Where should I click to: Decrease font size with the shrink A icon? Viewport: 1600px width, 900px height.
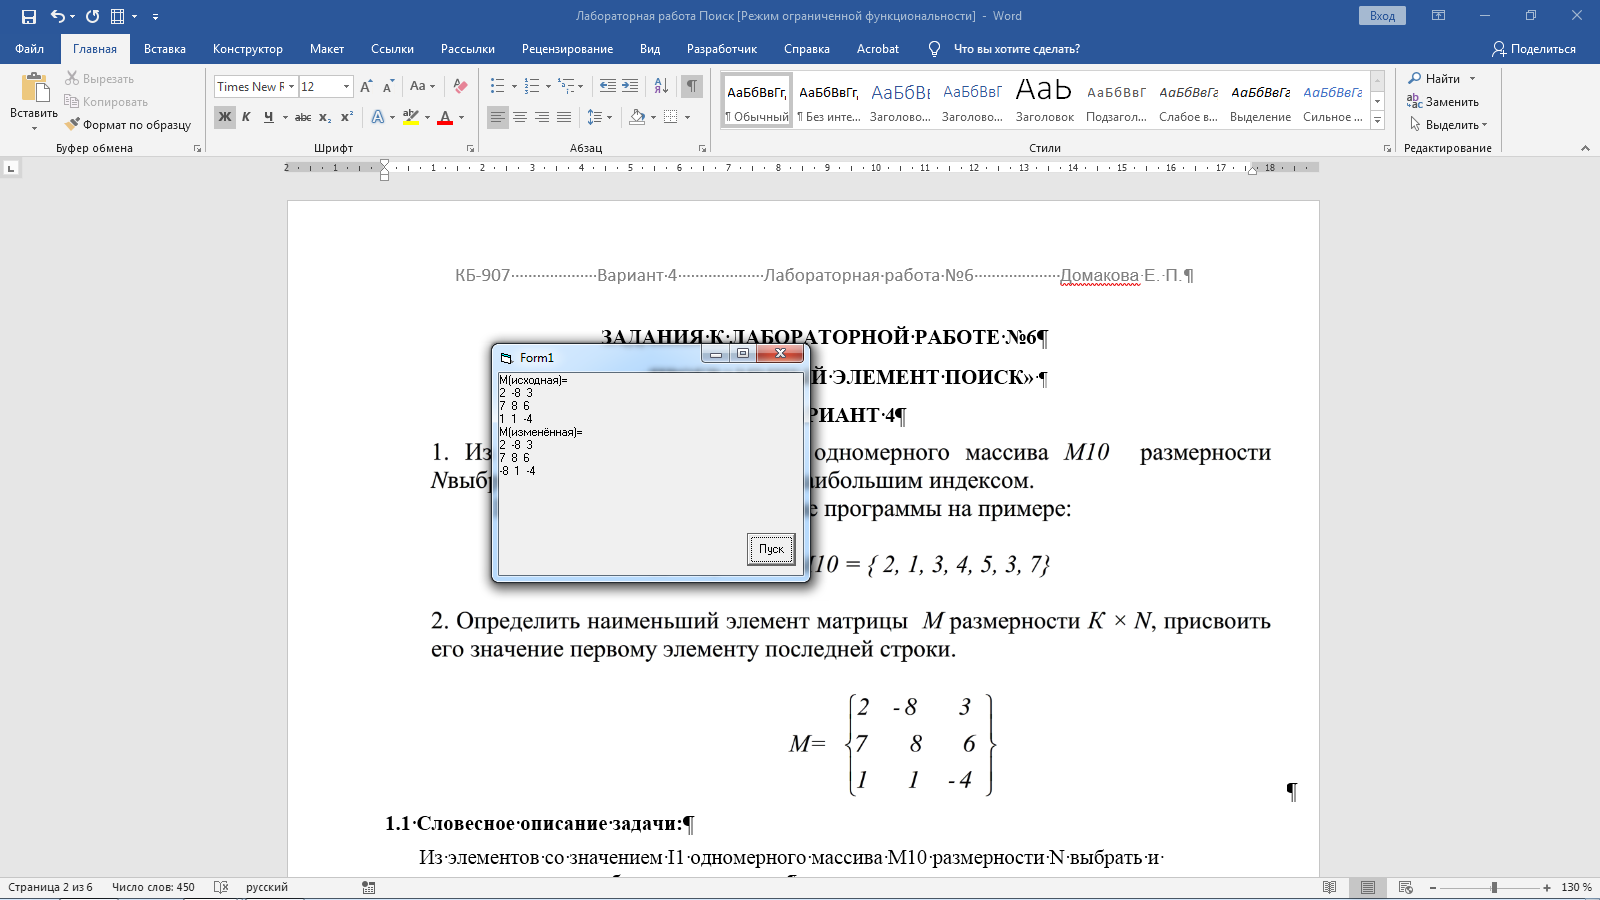point(388,86)
